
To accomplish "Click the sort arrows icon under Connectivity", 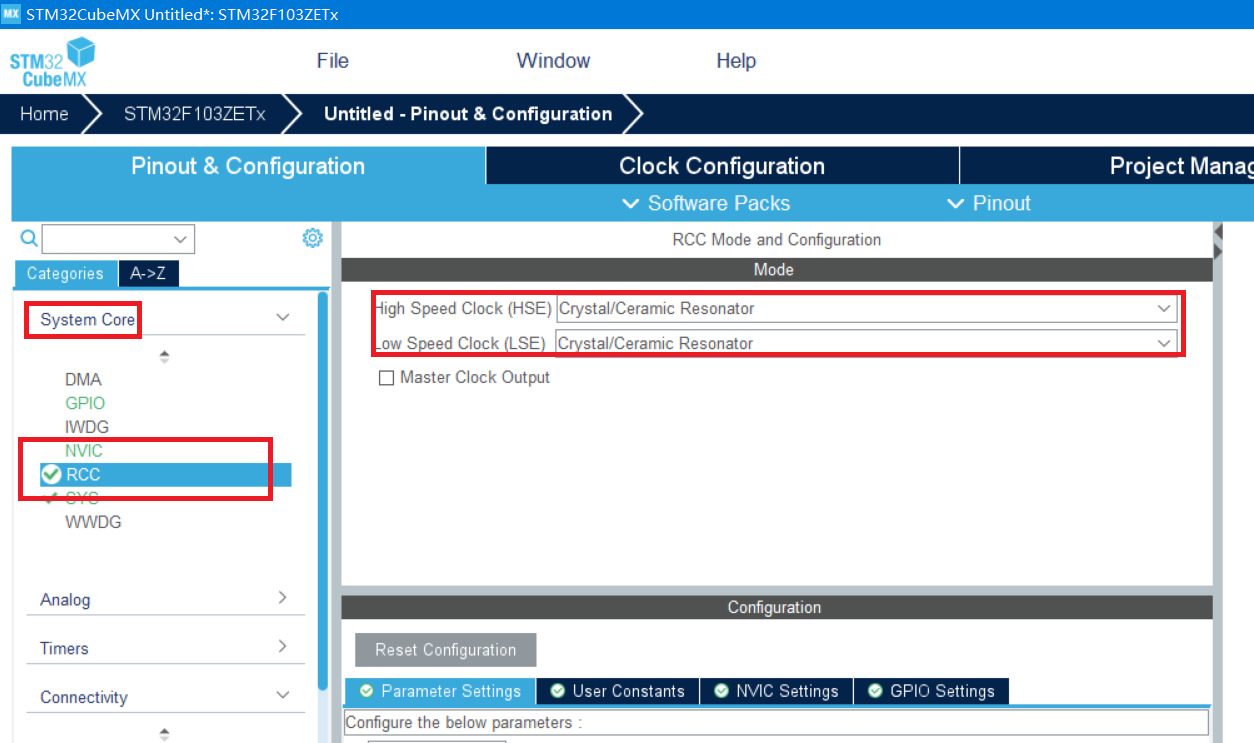I will pyautogui.click(x=165, y=734).
